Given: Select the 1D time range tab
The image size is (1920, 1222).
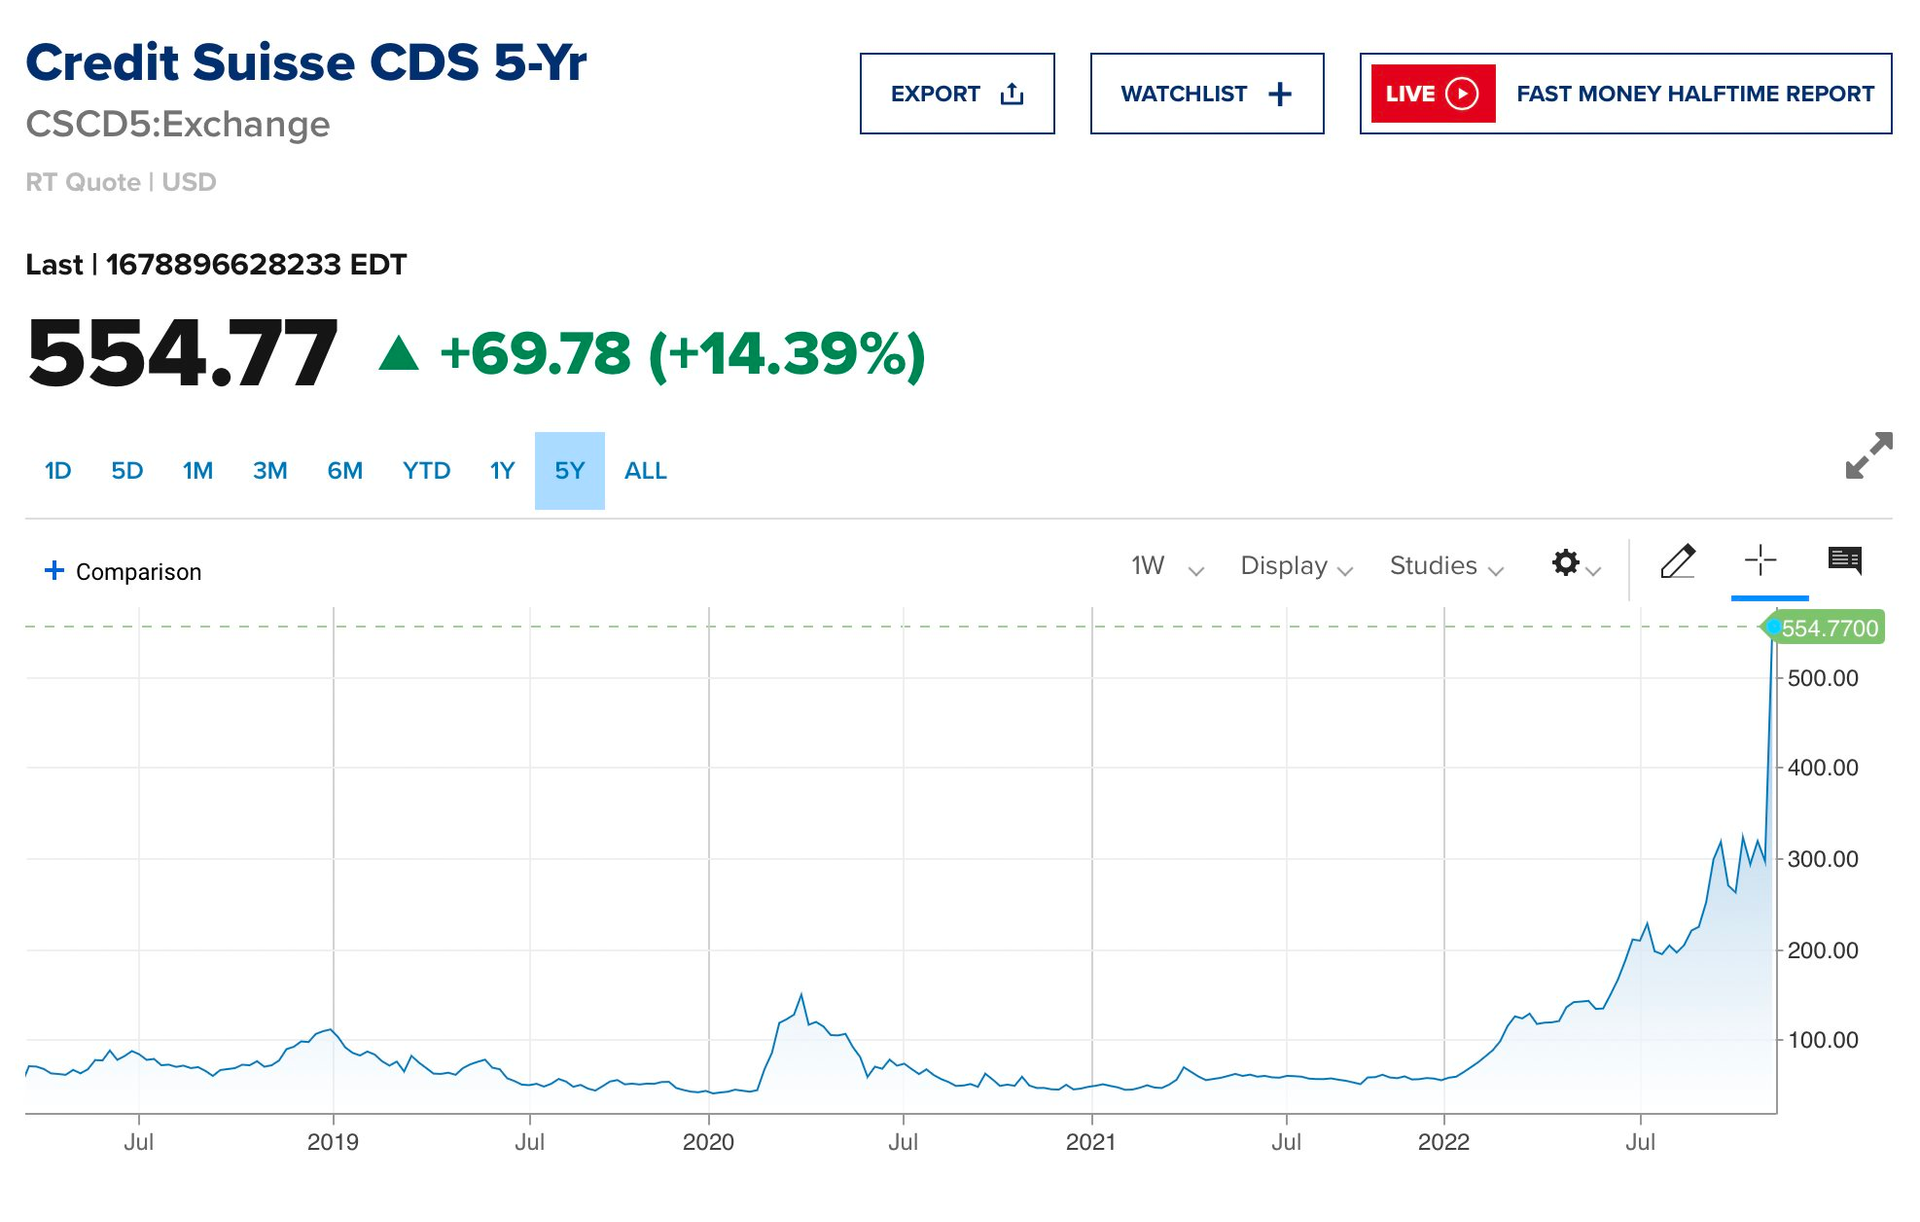Looking at the screenshot, I should tap(58, 471).
